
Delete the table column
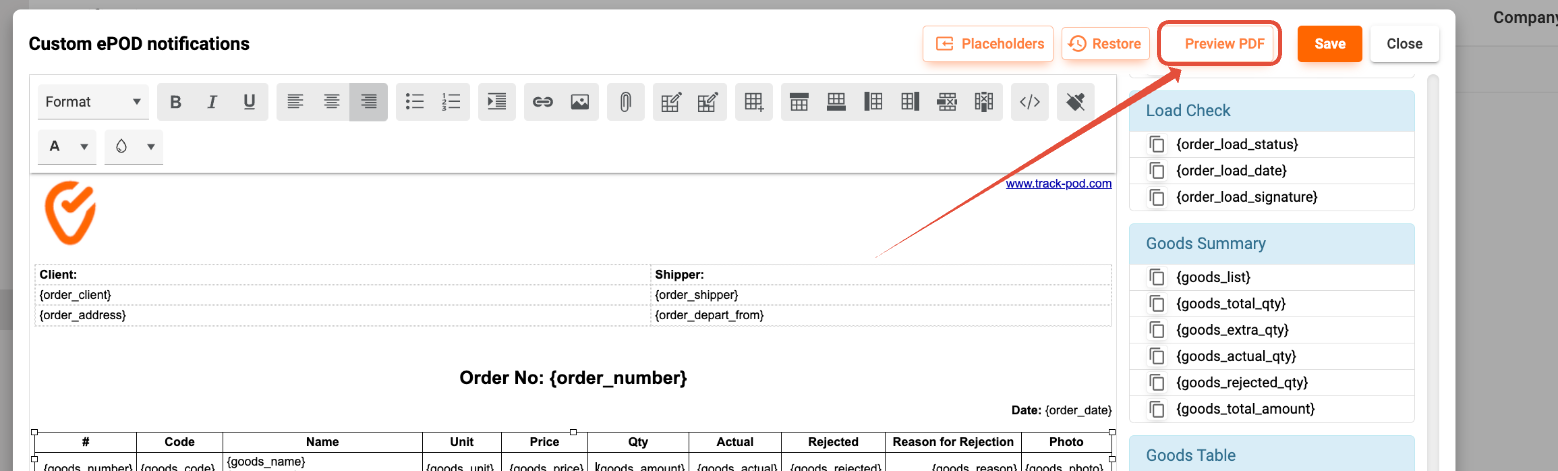click(x=984, y=102)
